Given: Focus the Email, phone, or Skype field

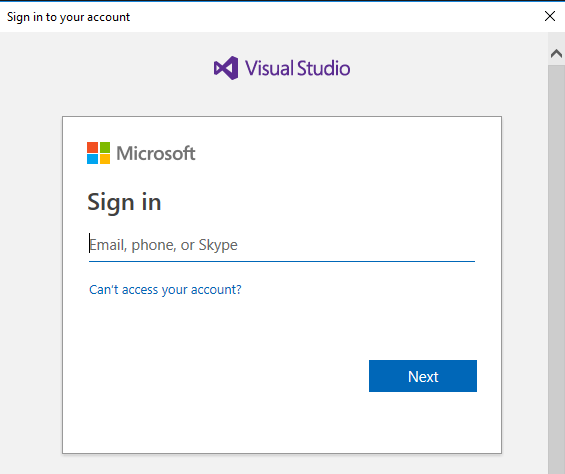Looking at the screenshot, I should click(282, 245).
